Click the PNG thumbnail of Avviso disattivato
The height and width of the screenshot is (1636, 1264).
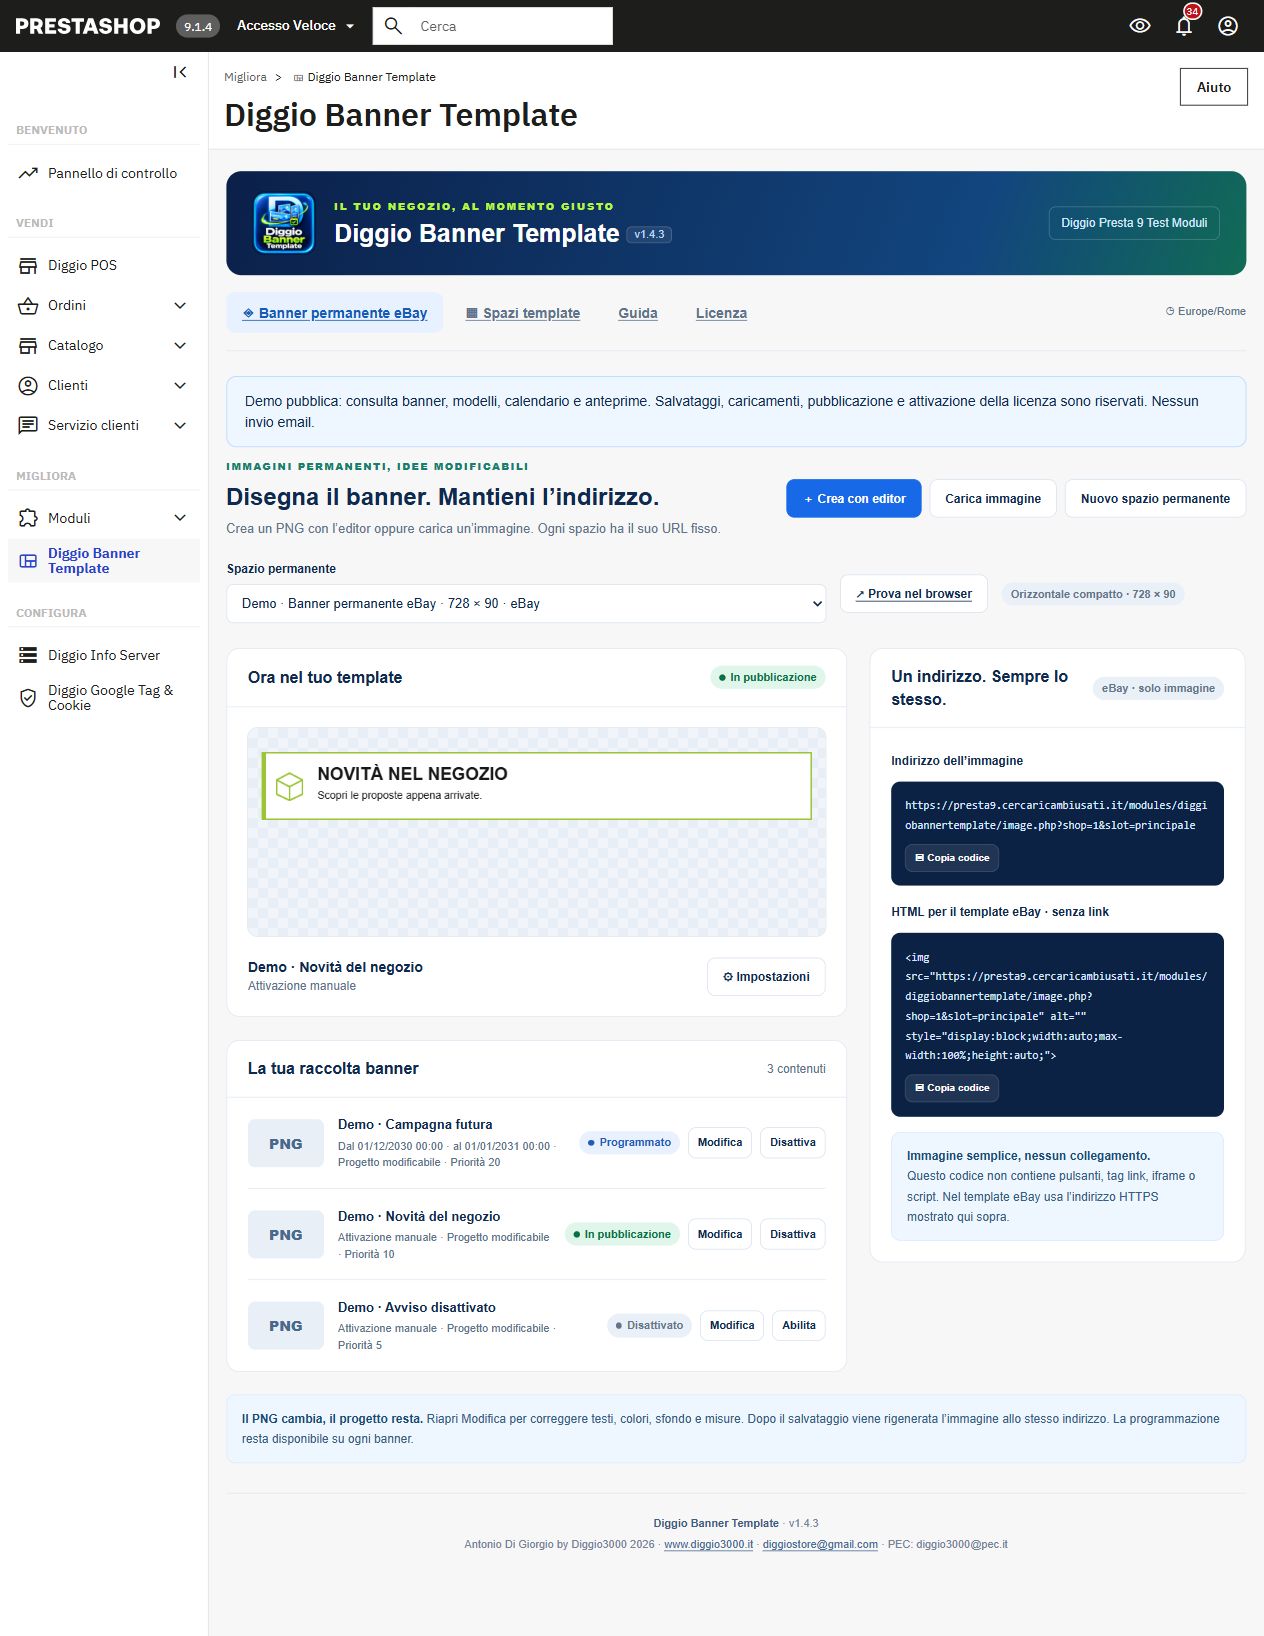click(285, 1326)
